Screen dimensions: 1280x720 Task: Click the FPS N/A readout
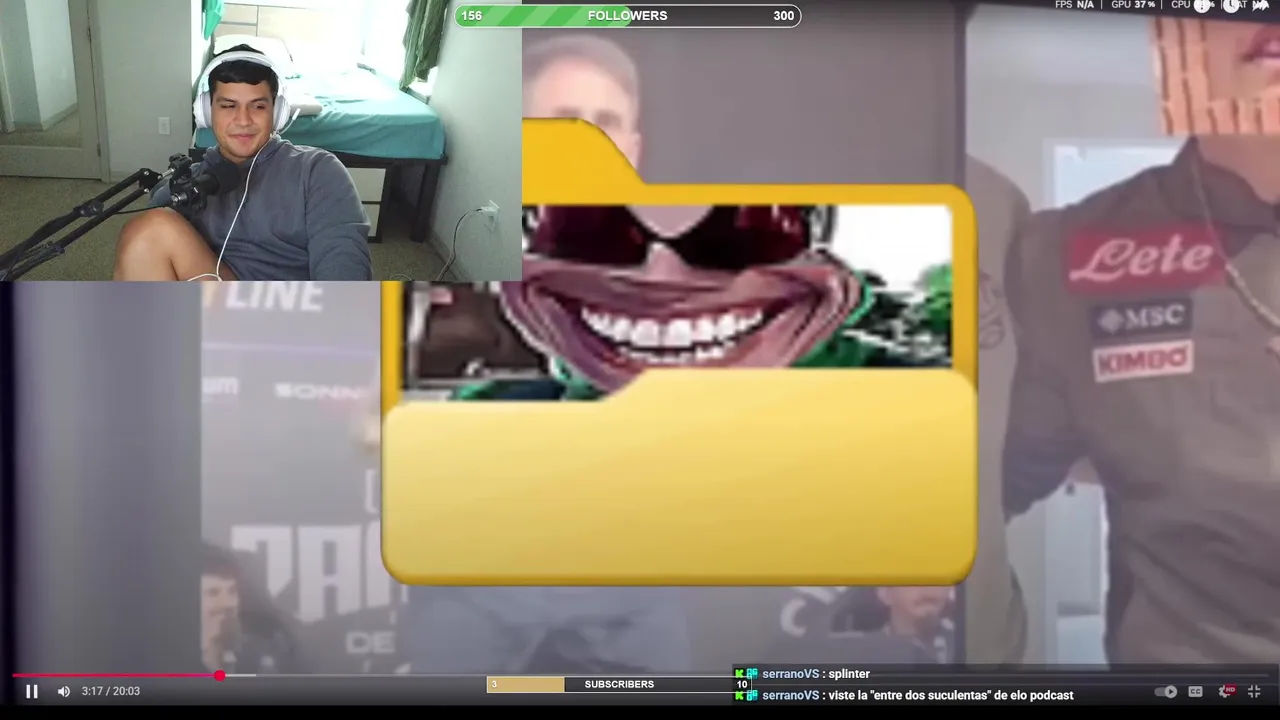(1074, 5)
